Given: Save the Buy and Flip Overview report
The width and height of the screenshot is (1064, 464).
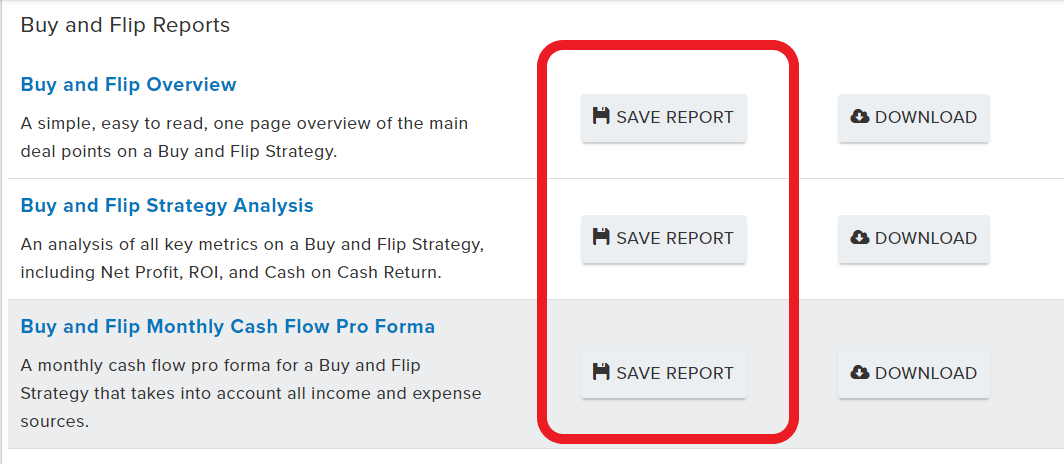Looking at the screenshot, I should [x=664, y=117].
